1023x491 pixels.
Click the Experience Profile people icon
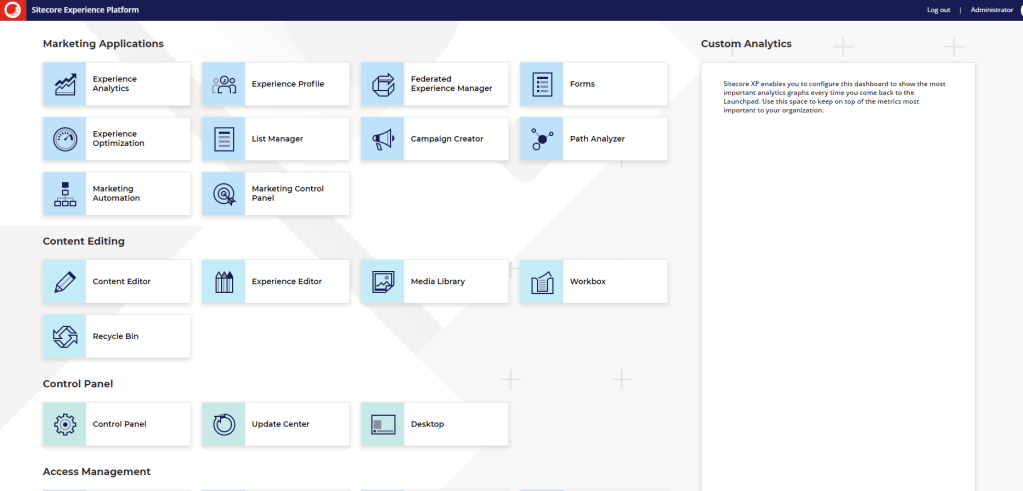(x=224, y=84)
